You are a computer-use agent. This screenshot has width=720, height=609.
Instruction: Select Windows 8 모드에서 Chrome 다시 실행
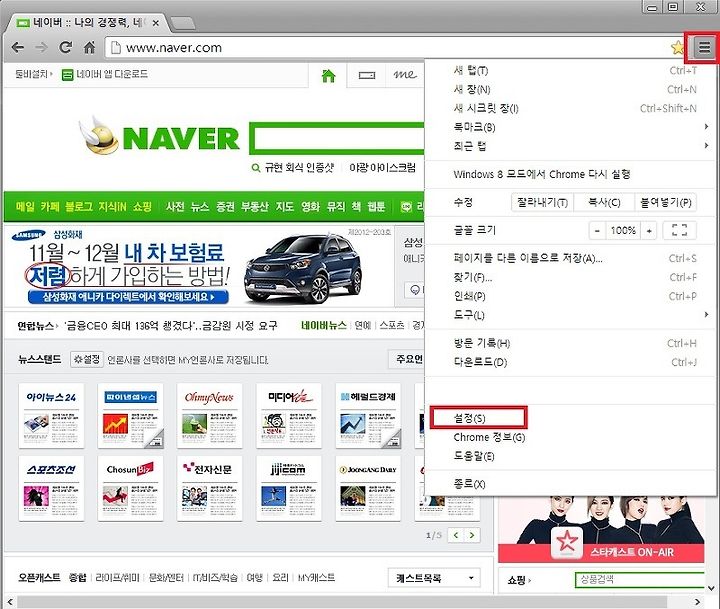(x=569, y=175)
